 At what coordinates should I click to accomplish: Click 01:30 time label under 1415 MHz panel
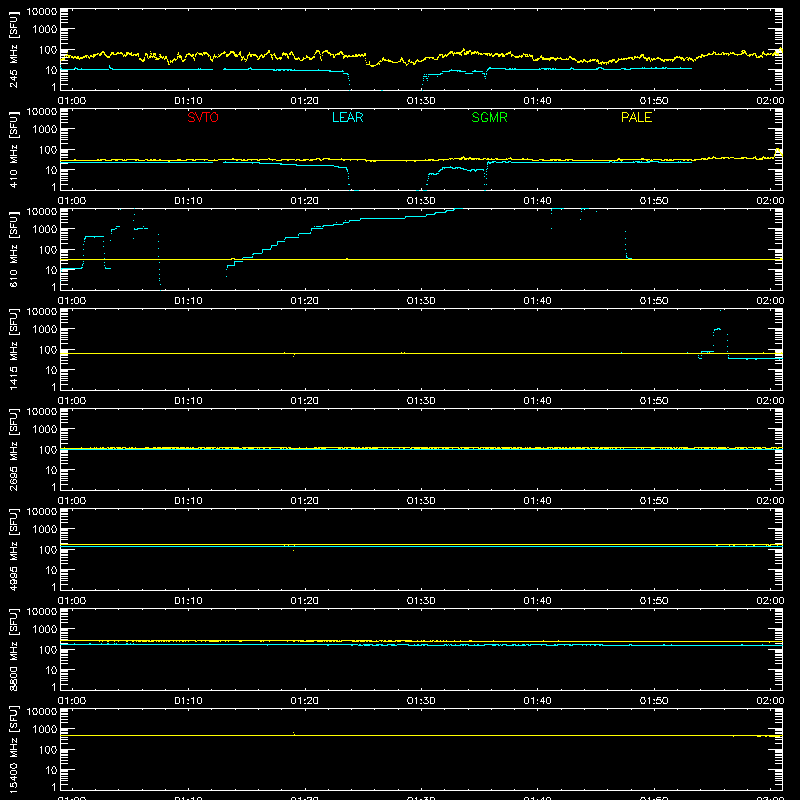421,401
